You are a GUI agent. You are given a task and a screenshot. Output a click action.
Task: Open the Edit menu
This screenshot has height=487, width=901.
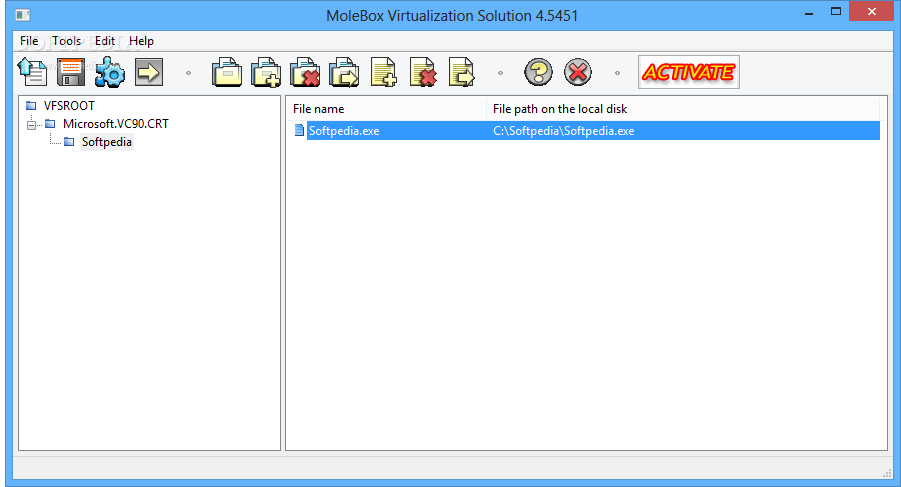pyautogui.click(x=105, y=41)
